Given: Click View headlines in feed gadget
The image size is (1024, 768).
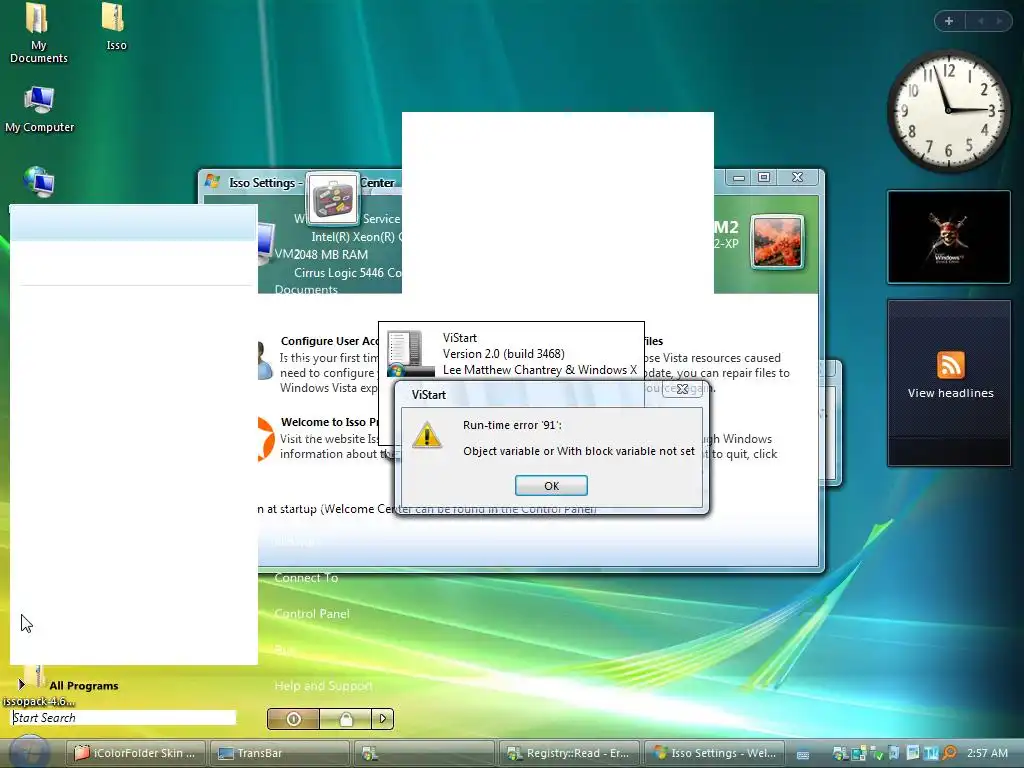Looking at the screenshot, I should 950,393.
